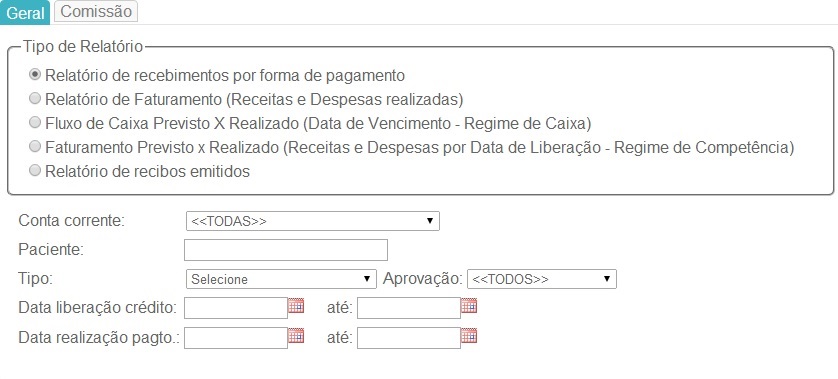
Task: Click the Paciente text field
Action: point(286,250)
